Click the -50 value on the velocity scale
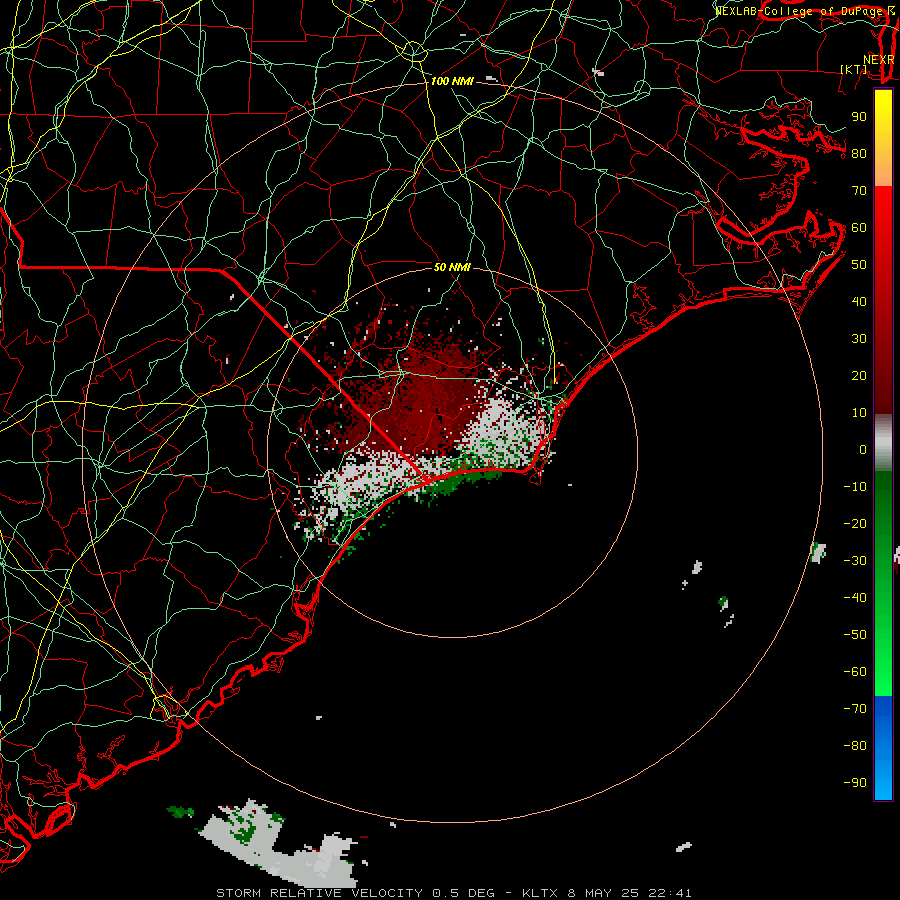900x900 pixels. pos(855,634)
